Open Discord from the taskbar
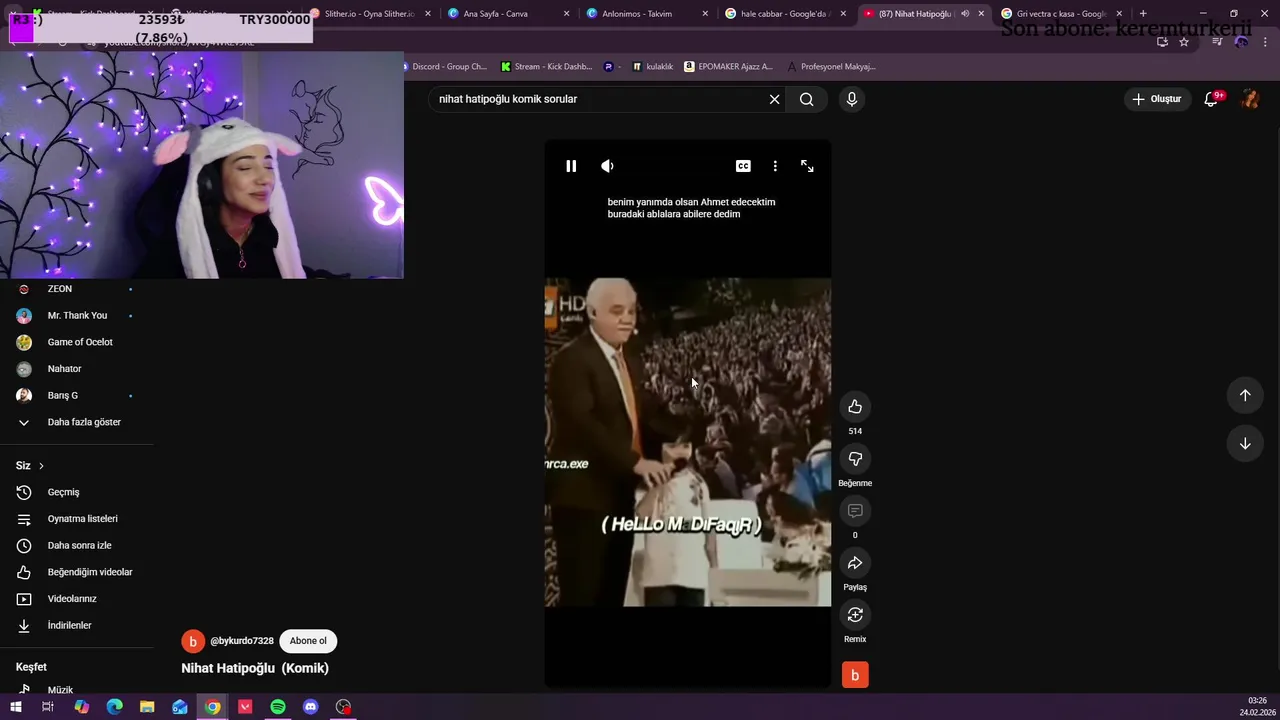Viewport: 1280px width, 720px height. click(311, 707)
